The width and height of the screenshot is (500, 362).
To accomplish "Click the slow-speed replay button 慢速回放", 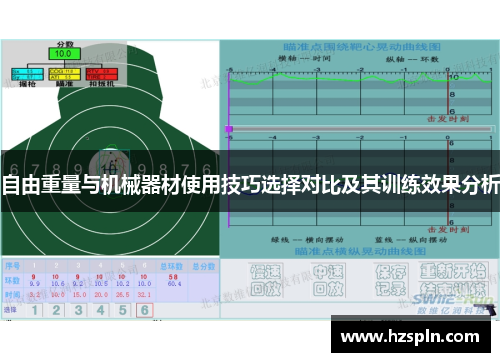I will (266, 280).
